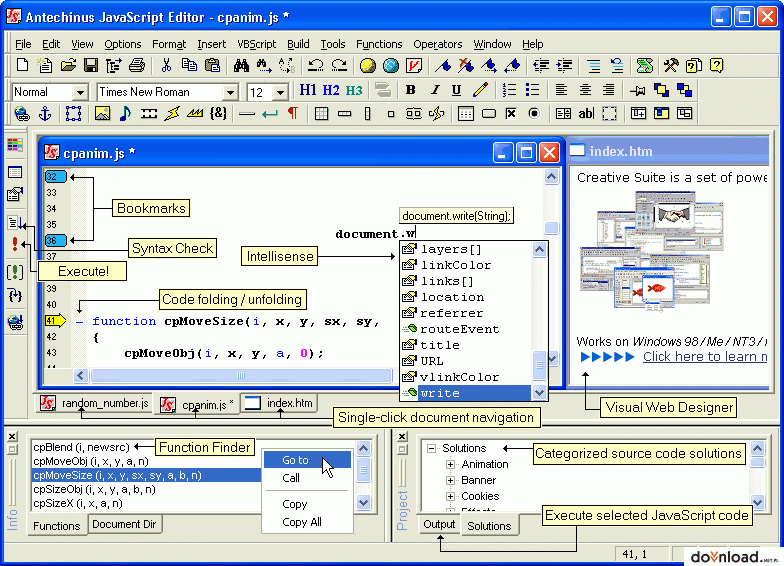This screenshot has width=784, height=566.
Task: Open the Output tab
Action: [439, 524]
